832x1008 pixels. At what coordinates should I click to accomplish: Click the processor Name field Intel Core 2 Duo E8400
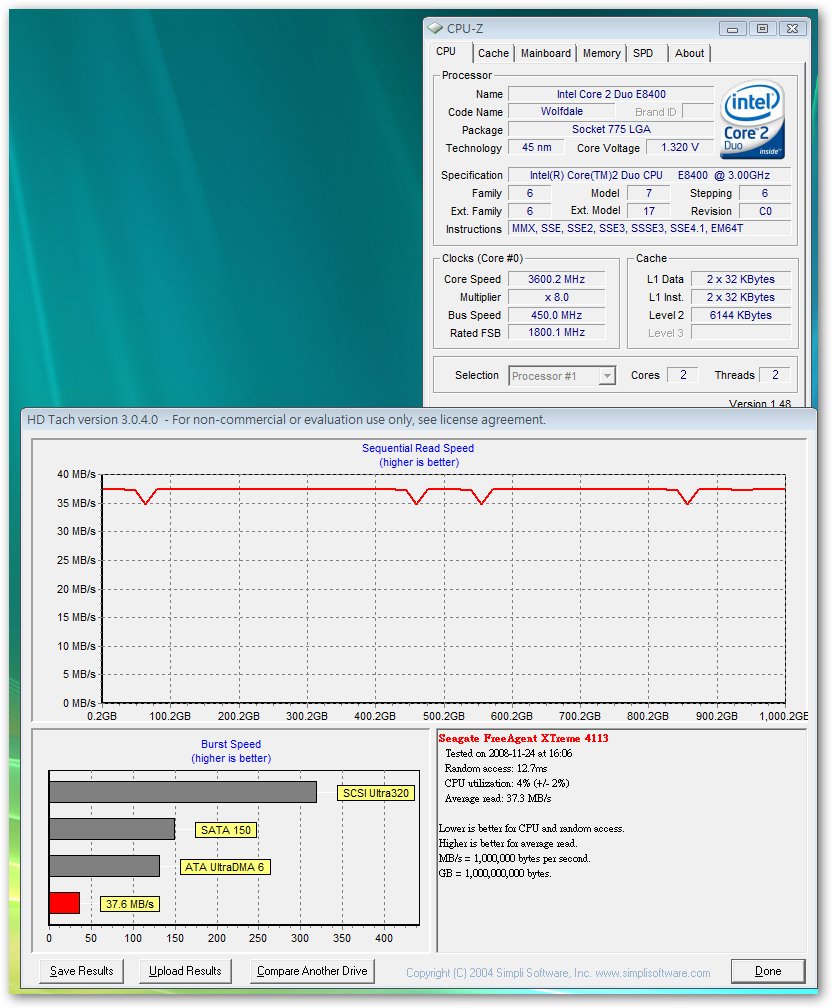coord(611,94)
